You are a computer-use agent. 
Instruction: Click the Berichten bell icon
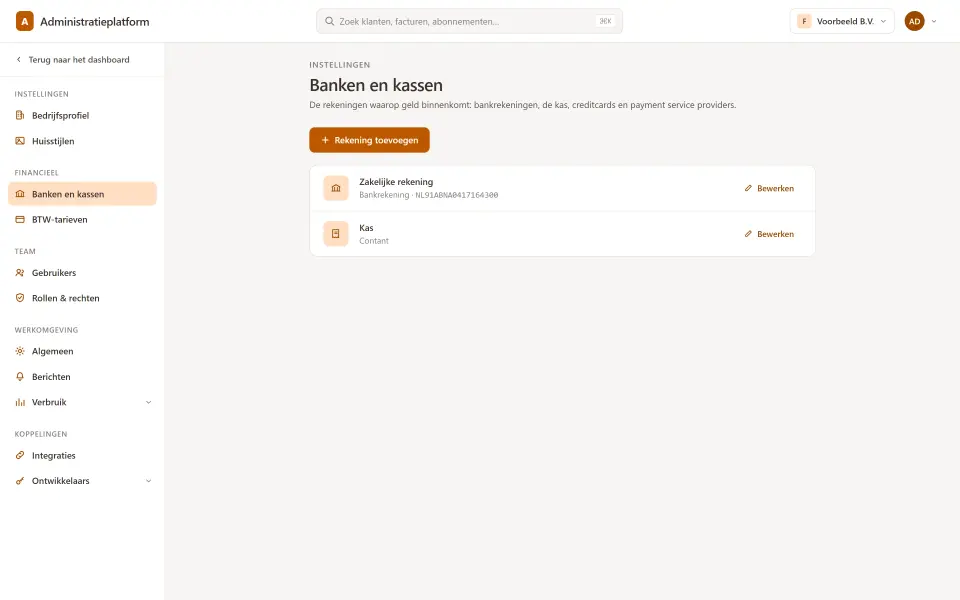coord(20,377)
